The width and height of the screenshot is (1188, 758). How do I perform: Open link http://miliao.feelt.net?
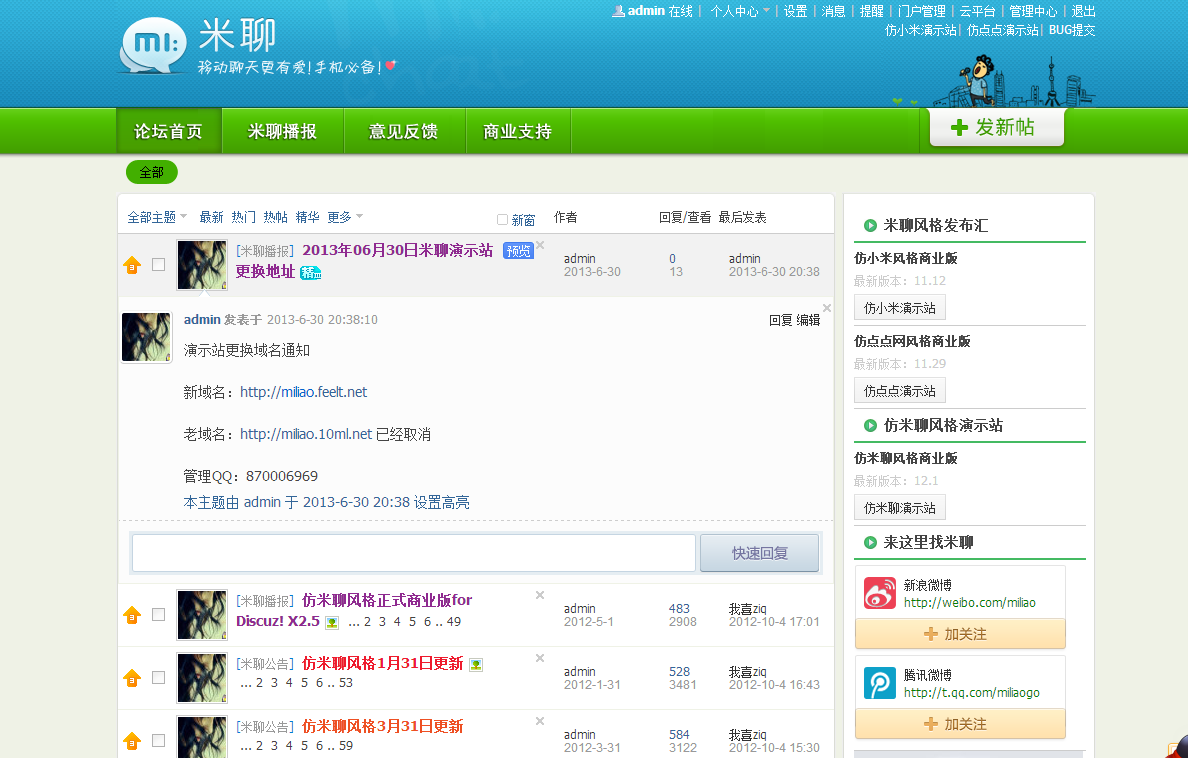point(303,392)
